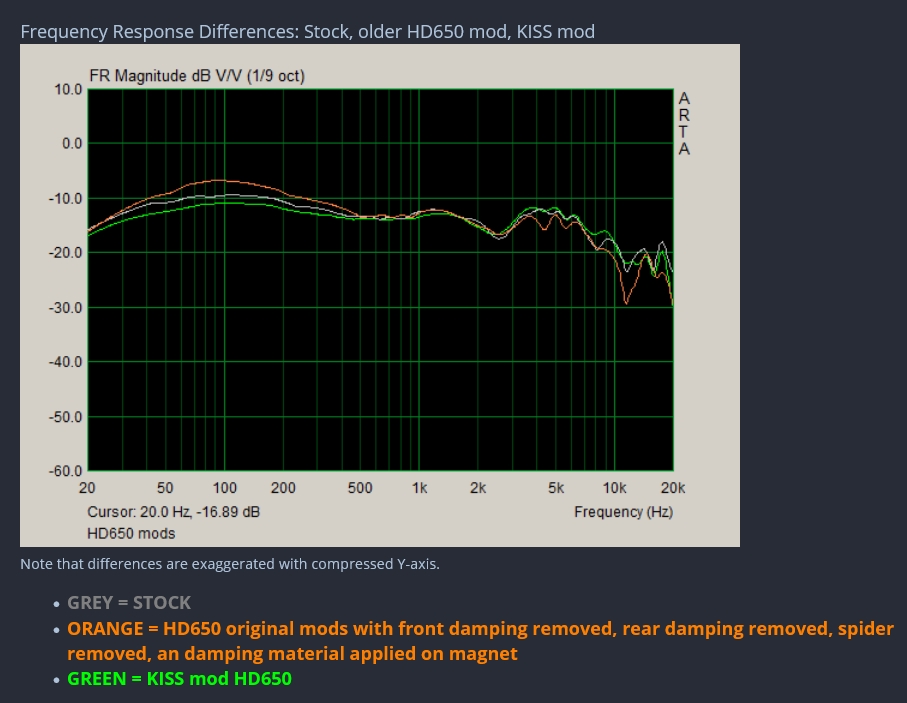Click the '200' frequency axis tick

(x=283, y=488)
